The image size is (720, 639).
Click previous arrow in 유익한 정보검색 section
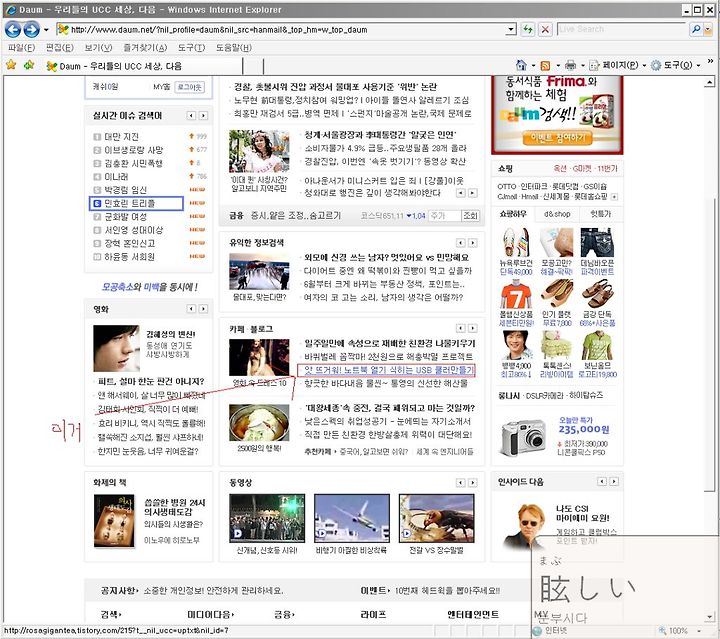[x=461, y=243]
